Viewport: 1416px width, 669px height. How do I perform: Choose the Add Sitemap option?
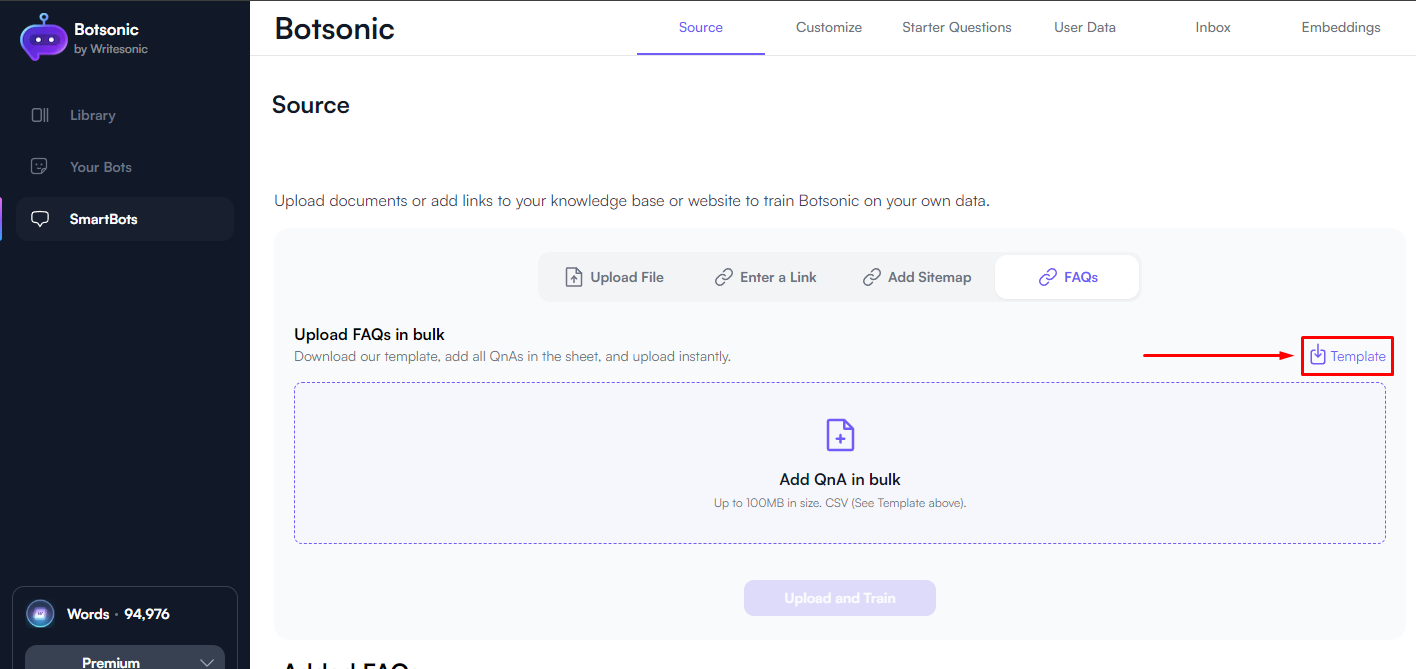(x=917, y=277)
